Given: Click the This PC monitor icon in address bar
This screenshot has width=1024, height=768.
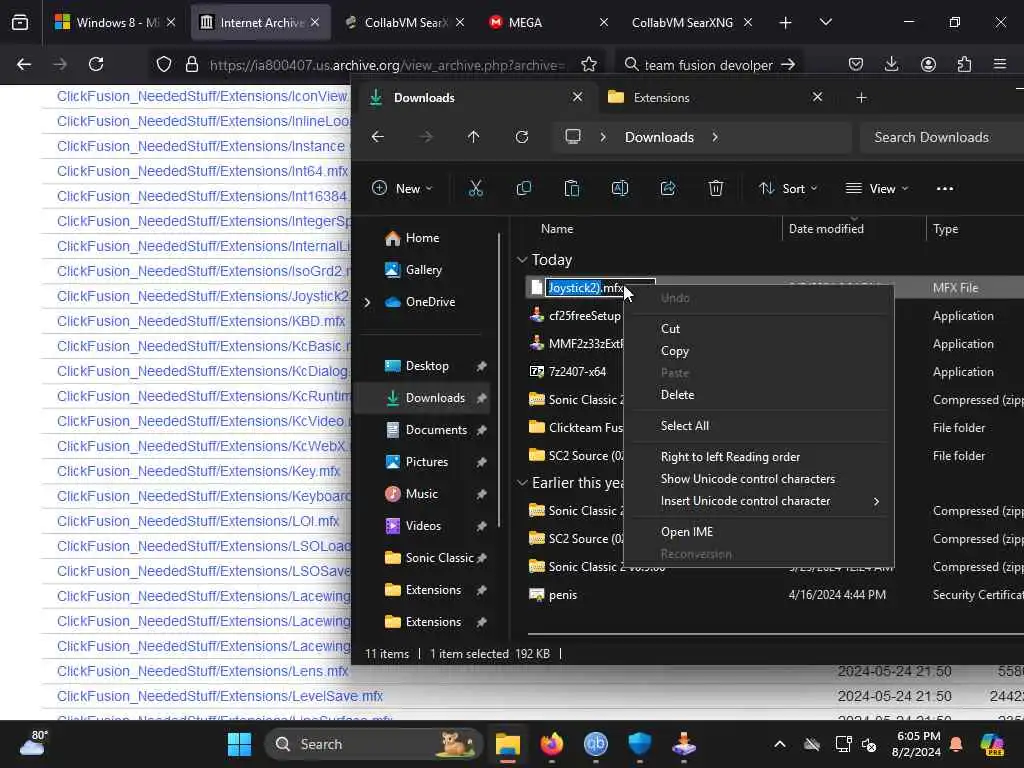Looking at the screenshot, I should tap(573, 136).
